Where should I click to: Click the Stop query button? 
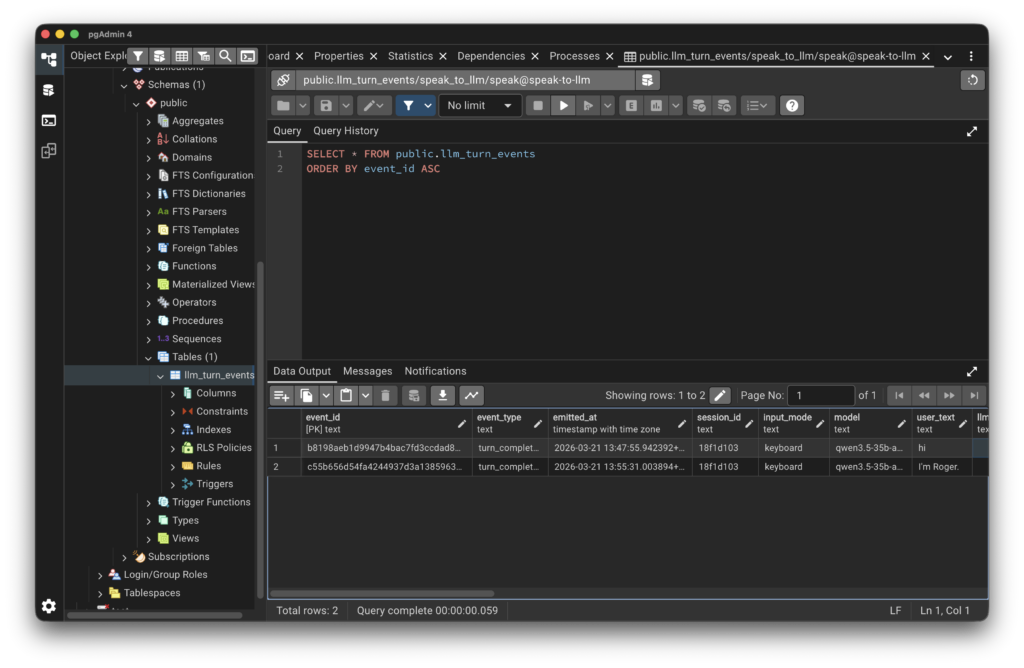click(538, 105)
